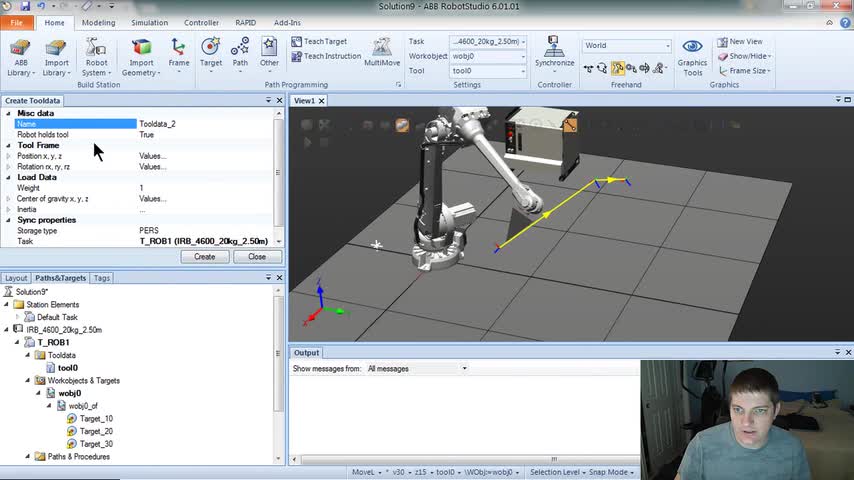The width and height of the screenshot is (854, 480).
Task: Open the MultiMove tool
Action: pos(382,52)
